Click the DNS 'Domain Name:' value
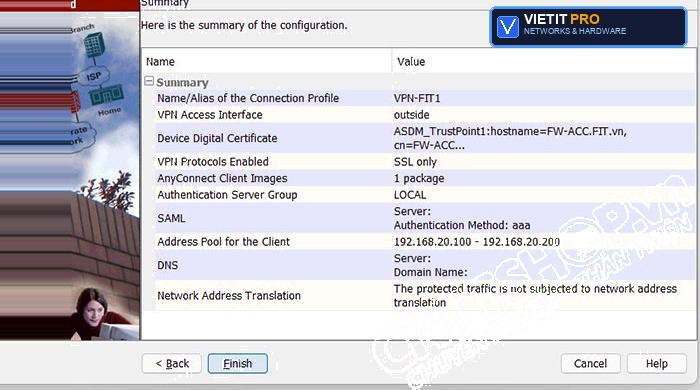The image size is (700, 390). (430, 272)
